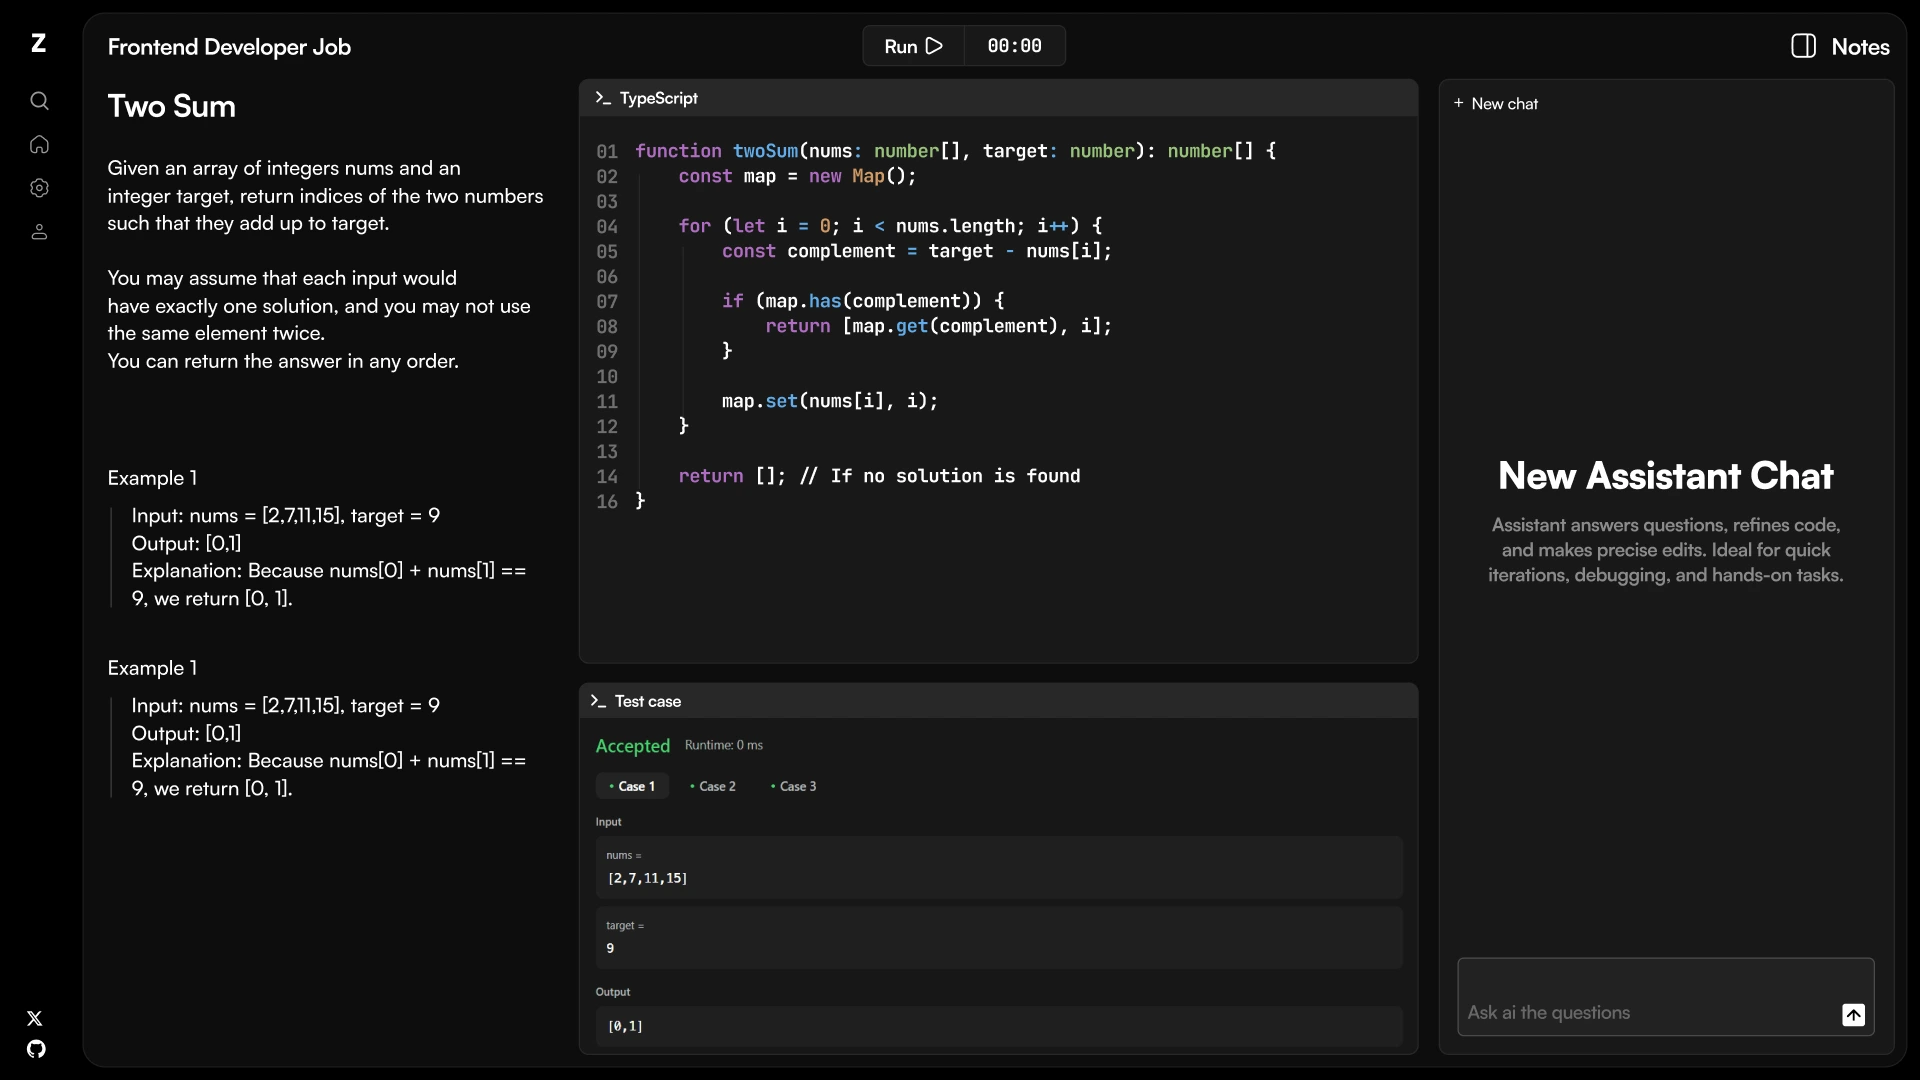Open settings gear in sidebar
Screen dimensions: 1920x1080
(39, 188)
